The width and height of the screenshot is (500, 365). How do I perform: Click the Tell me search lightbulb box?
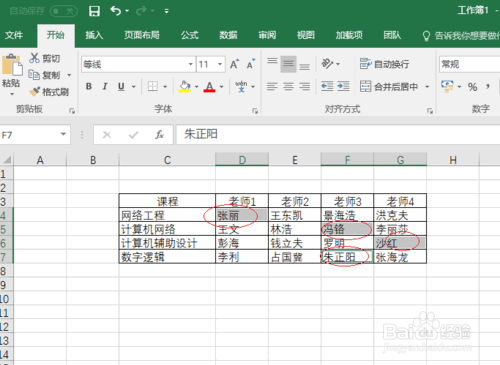pos(461,35)
